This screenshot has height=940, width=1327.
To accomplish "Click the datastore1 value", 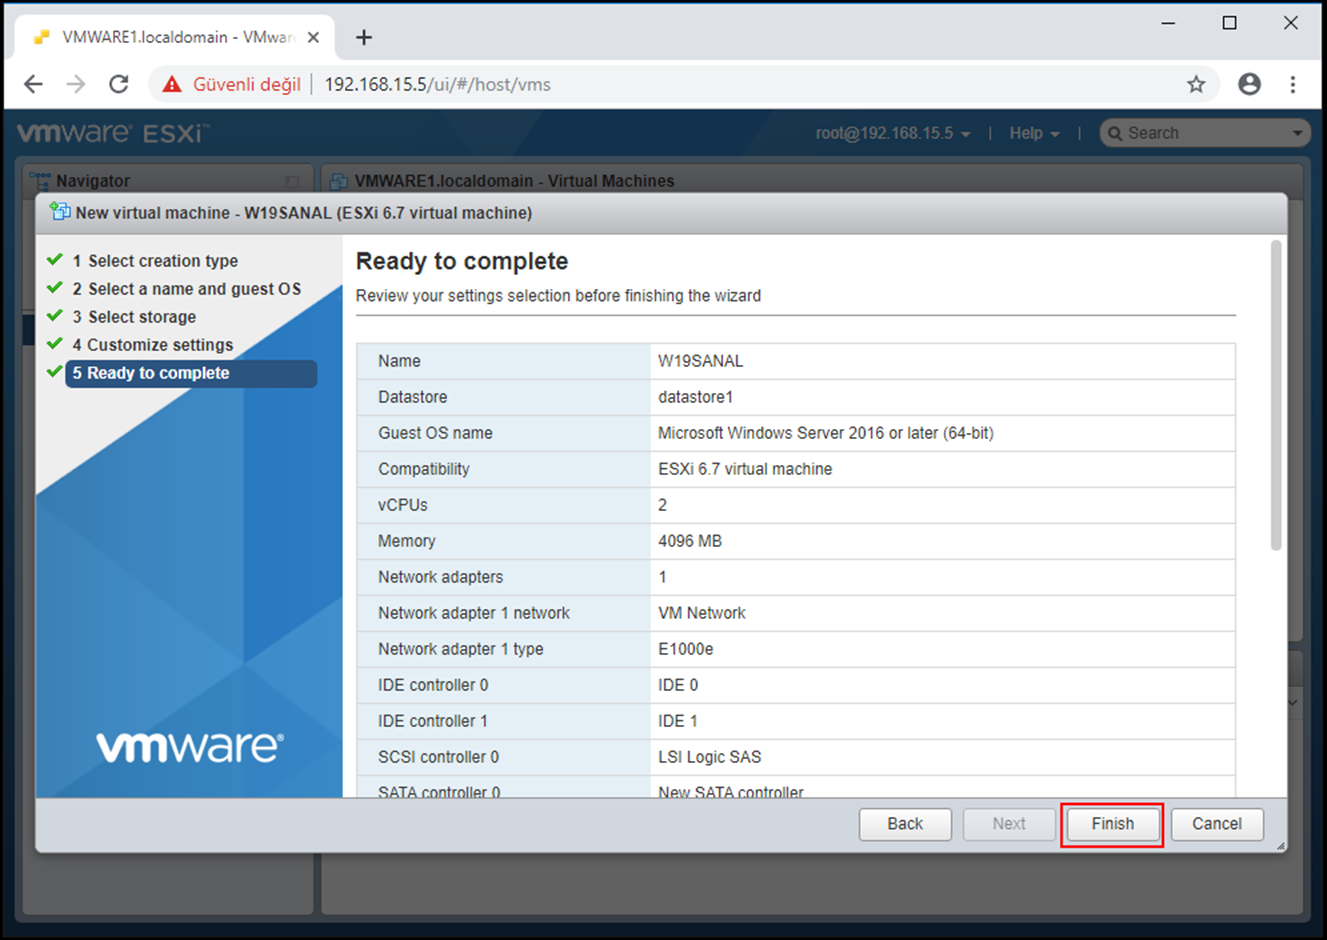I will click(x=695, y=397).
